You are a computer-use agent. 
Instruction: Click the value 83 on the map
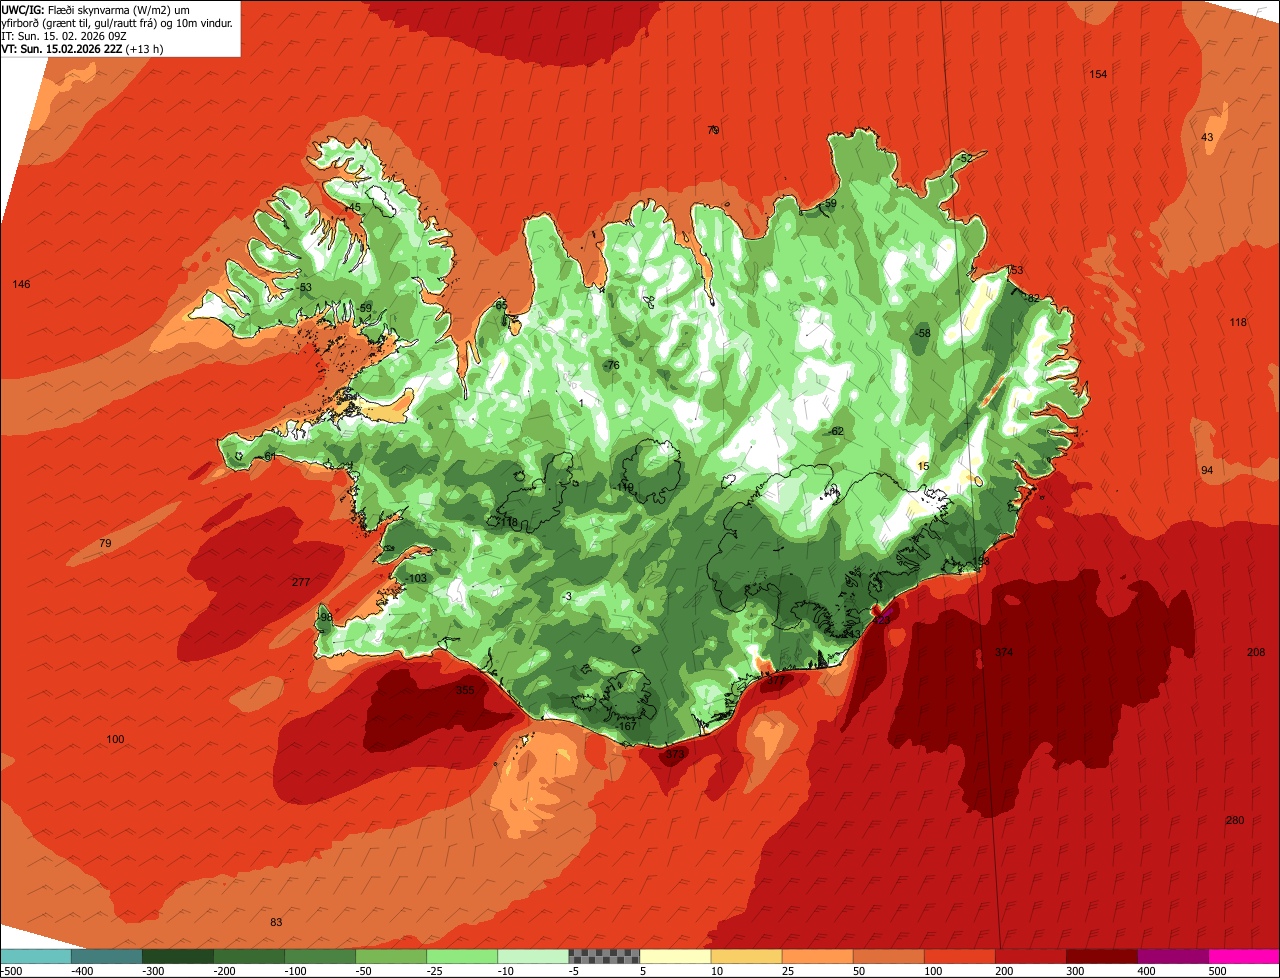click(276, 922)
